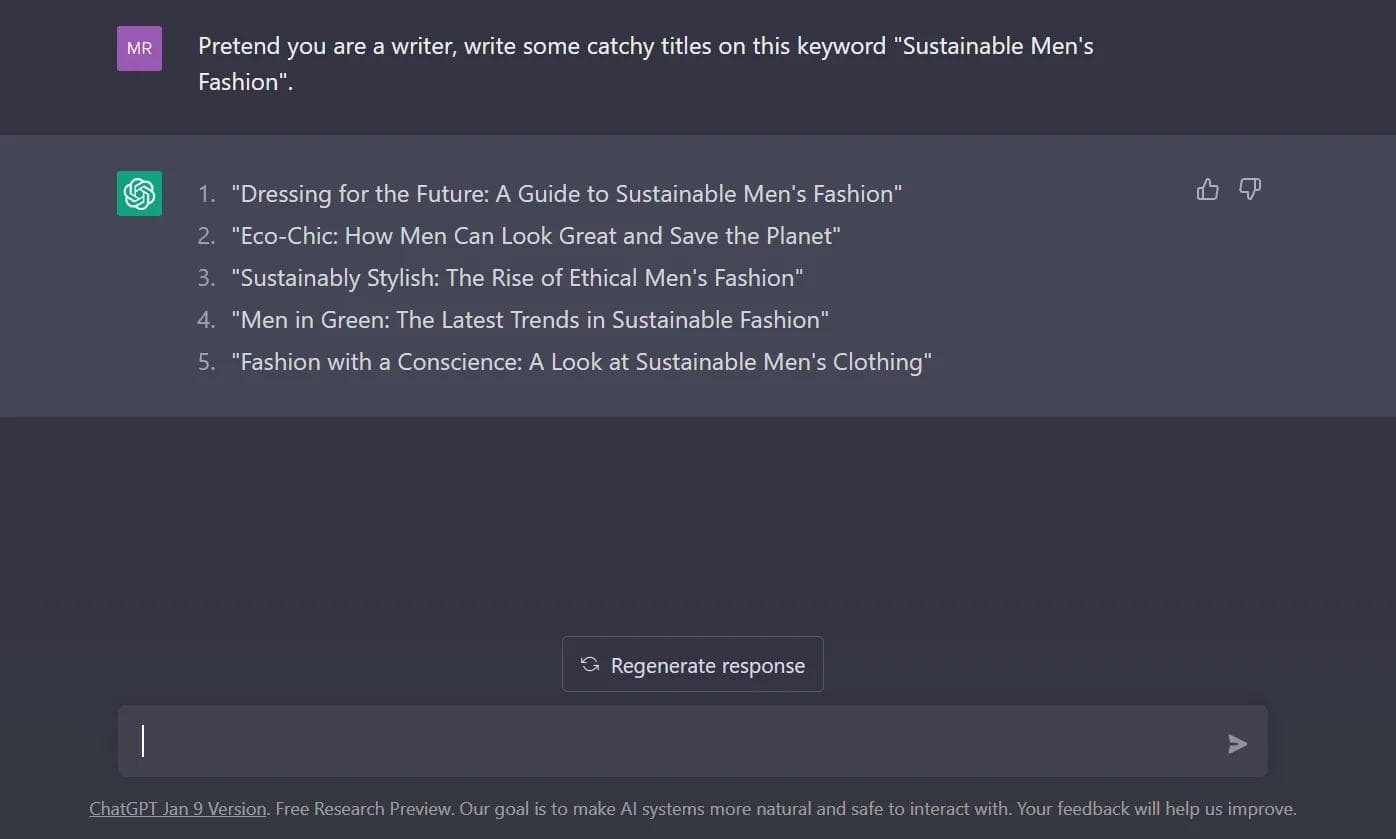Click the "Men in Green" title line
Screen dimensions: 1396x839
click(x=530, y=320)
